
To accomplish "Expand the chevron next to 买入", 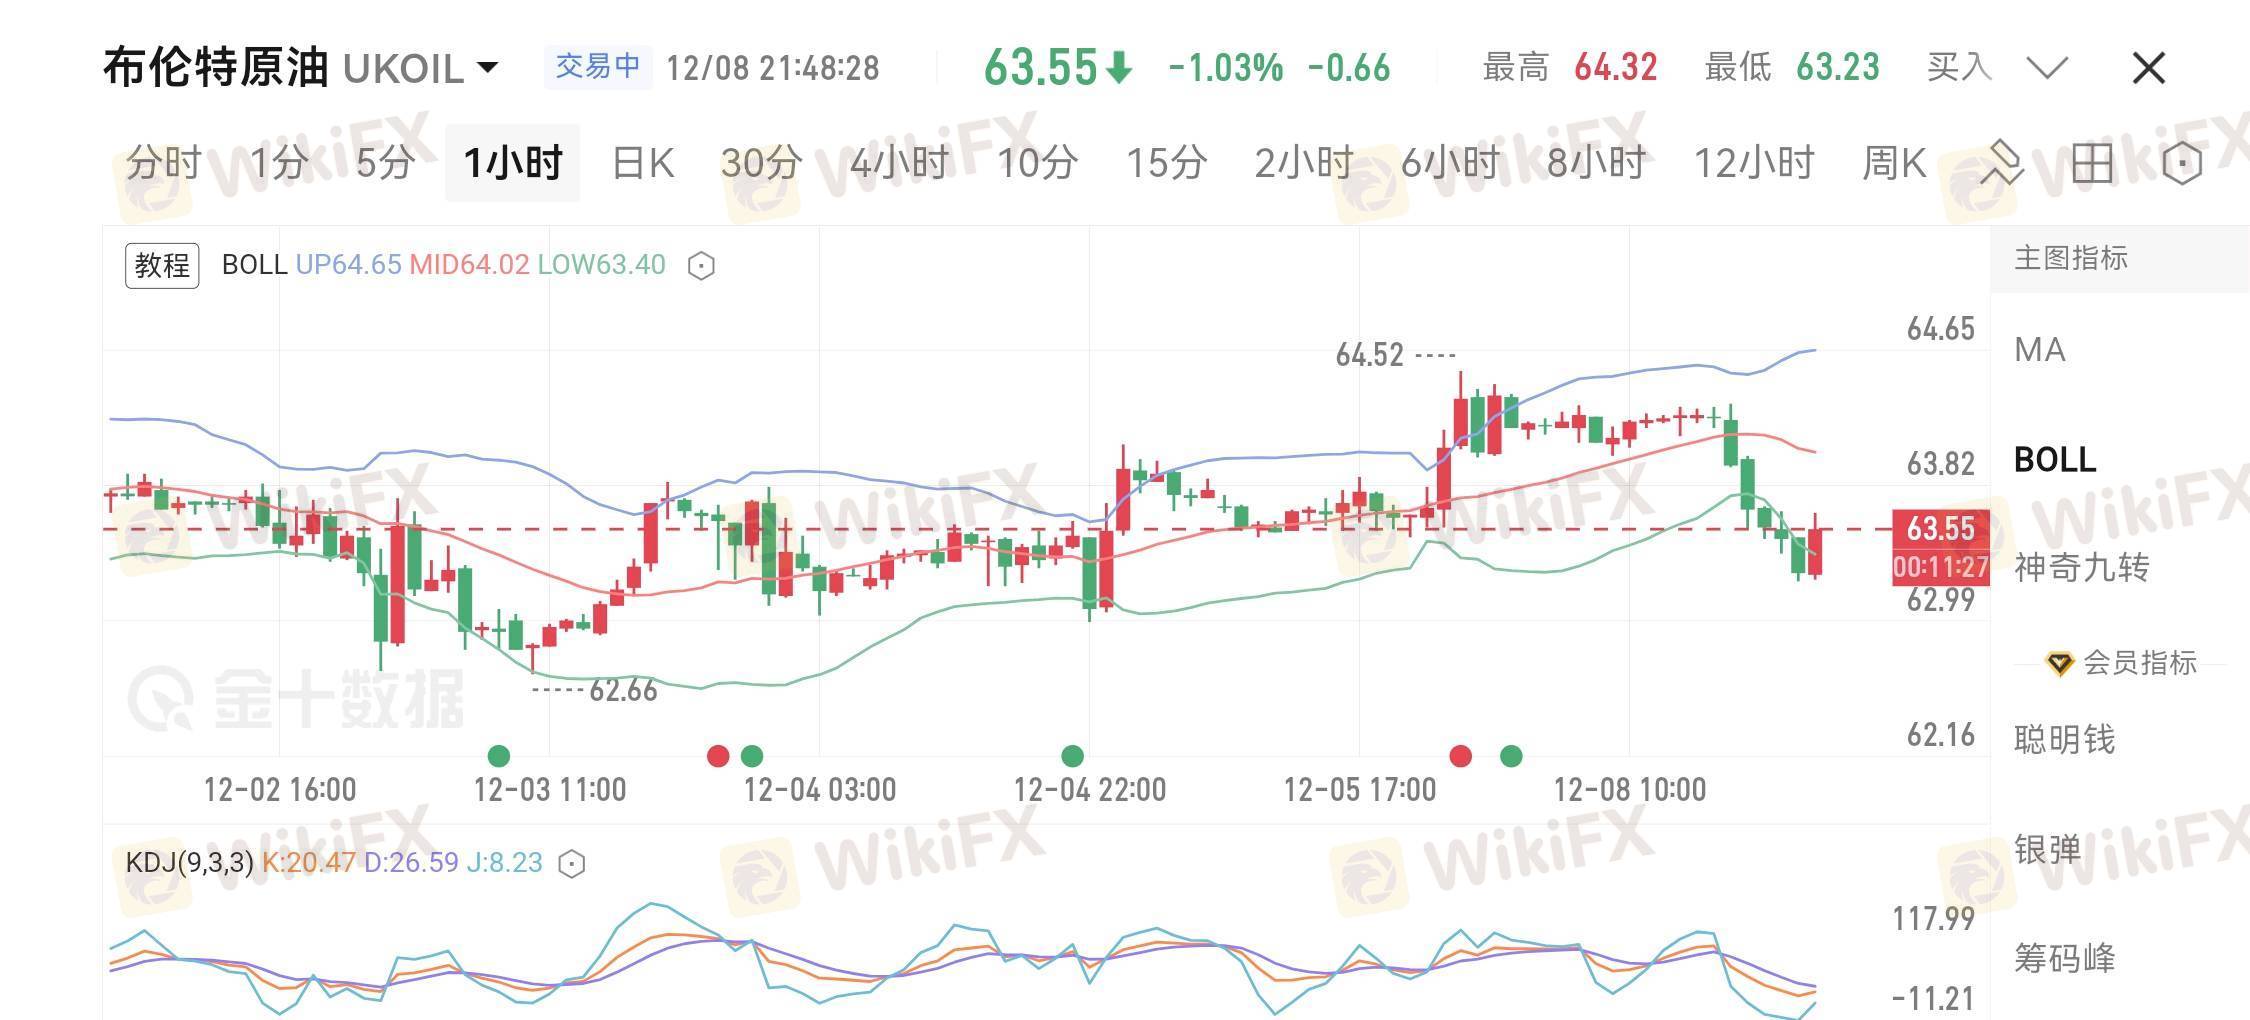I will click(2047, 68).
